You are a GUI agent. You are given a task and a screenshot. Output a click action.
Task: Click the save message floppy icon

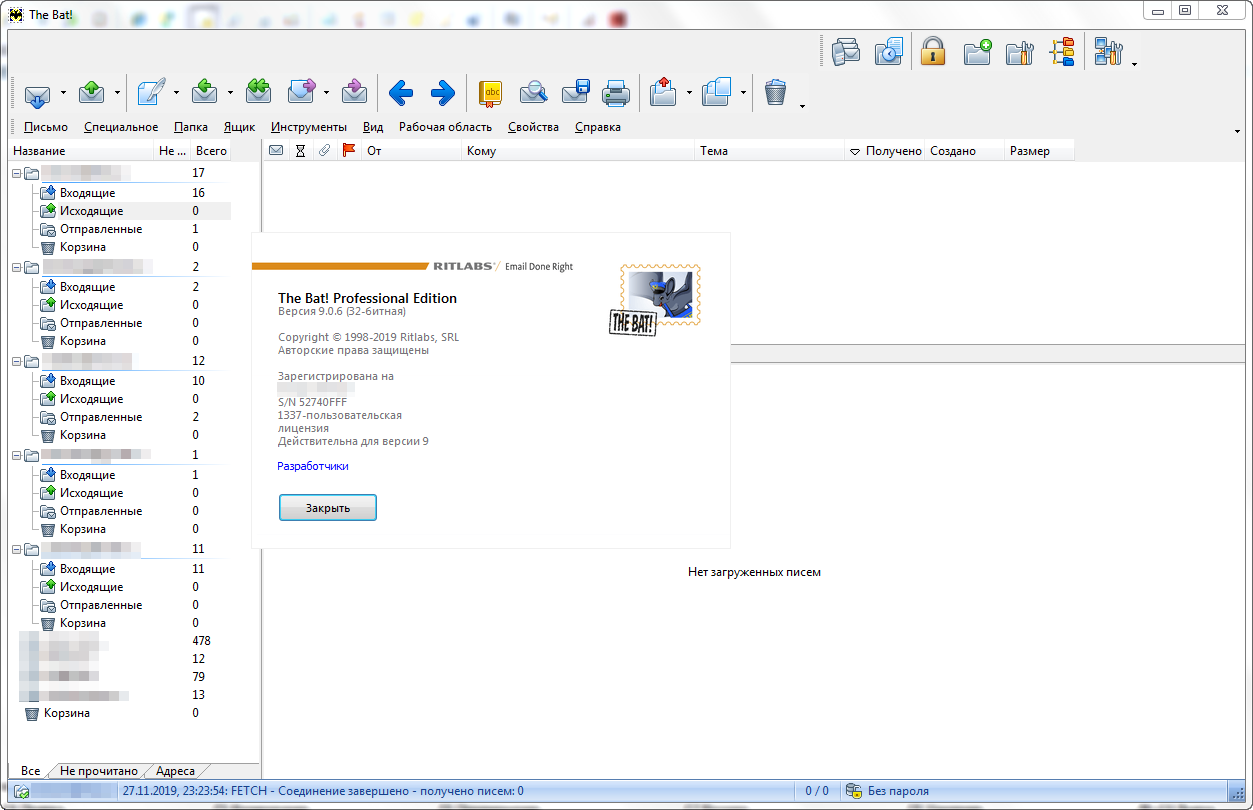click(575, 93)
